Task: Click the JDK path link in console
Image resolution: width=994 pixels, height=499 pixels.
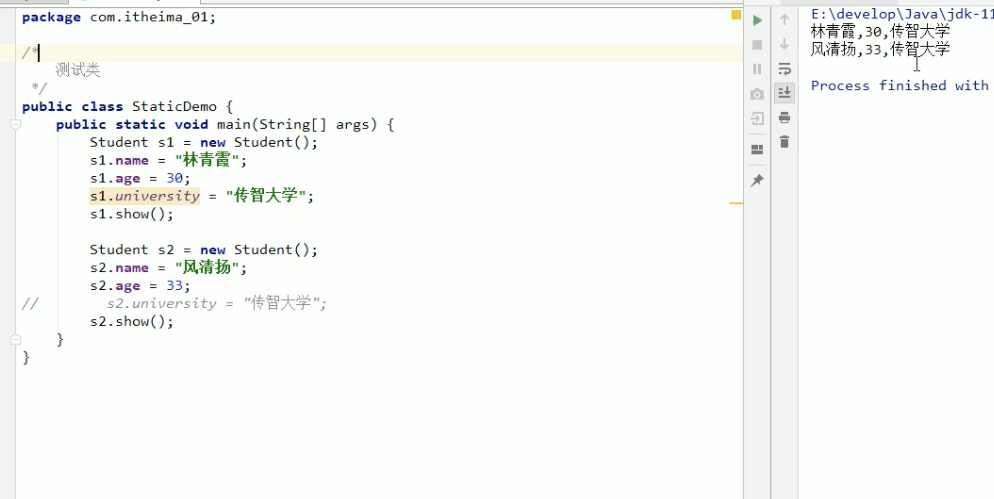Action: pyautogui.click(x=901, y=14)
